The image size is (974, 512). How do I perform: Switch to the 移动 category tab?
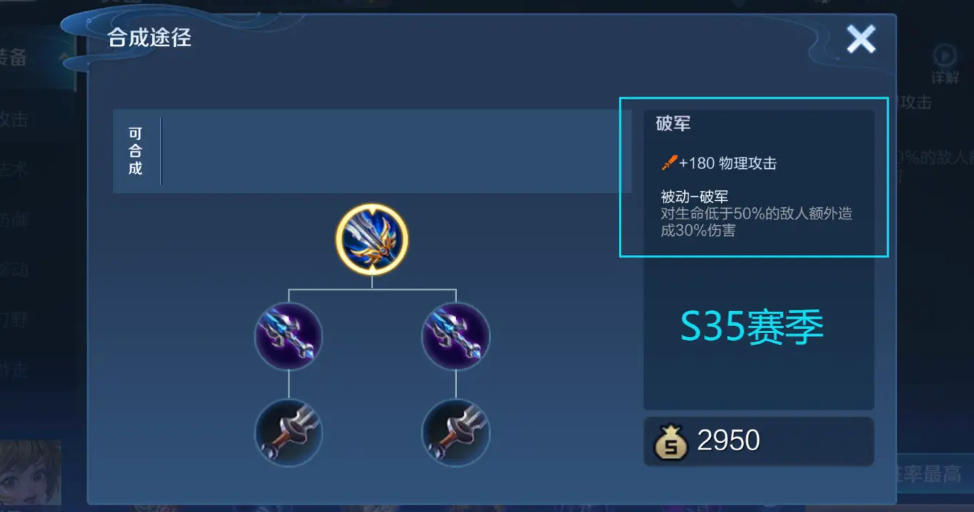14,270
